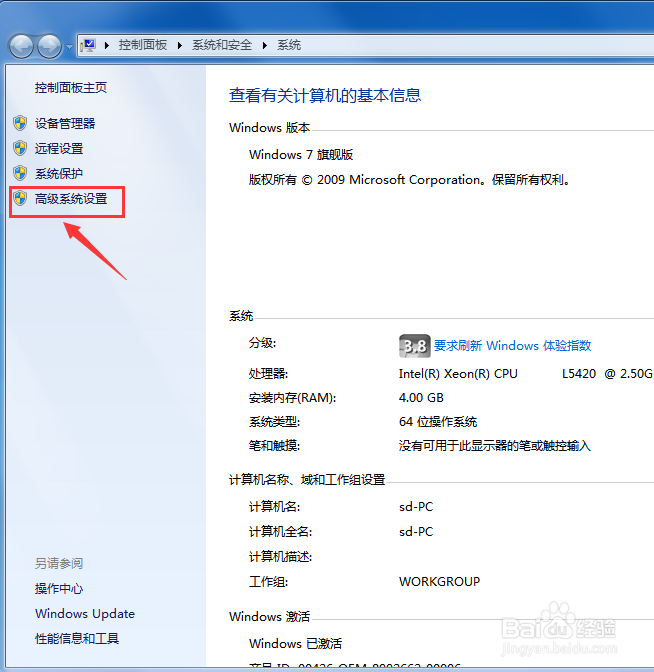Image resolution: width=654 pixels, height=672 pixels.
Task: Open the recent pages dropdown arrow
Action: click(x=69, y=46)
